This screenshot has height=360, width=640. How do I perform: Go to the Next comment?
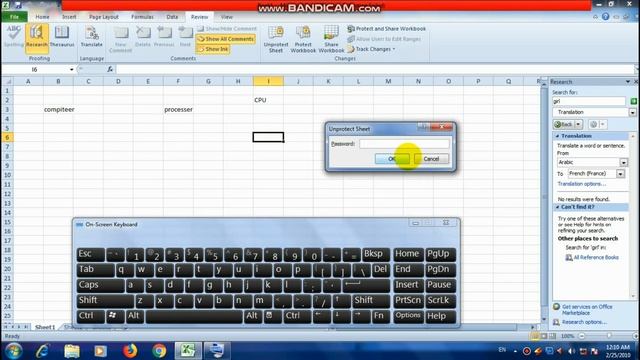[185, 36]
